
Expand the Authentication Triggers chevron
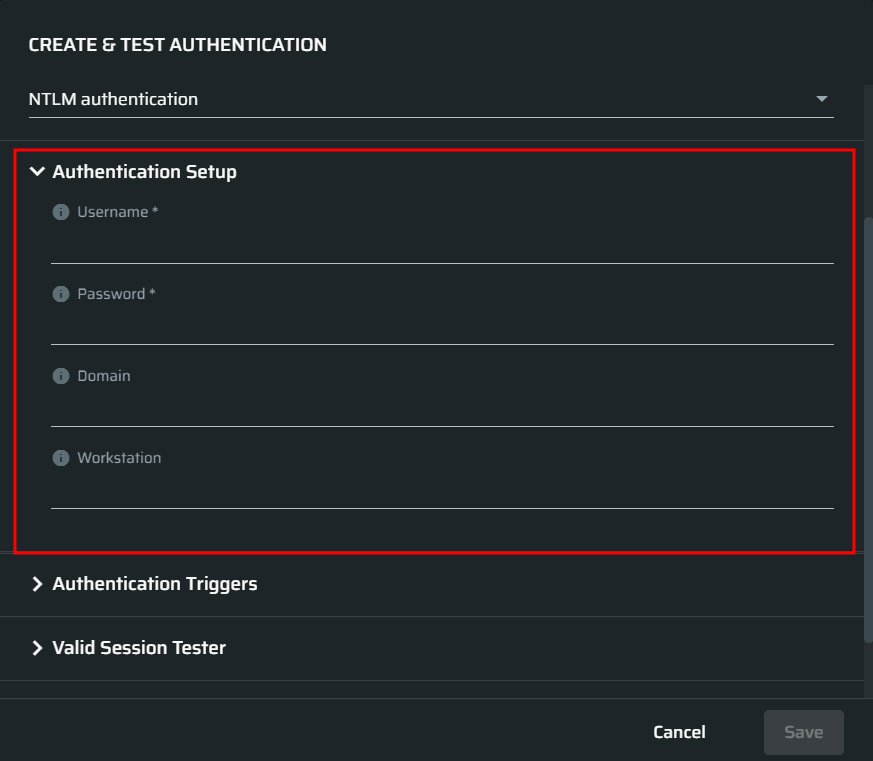pos(37,584)
